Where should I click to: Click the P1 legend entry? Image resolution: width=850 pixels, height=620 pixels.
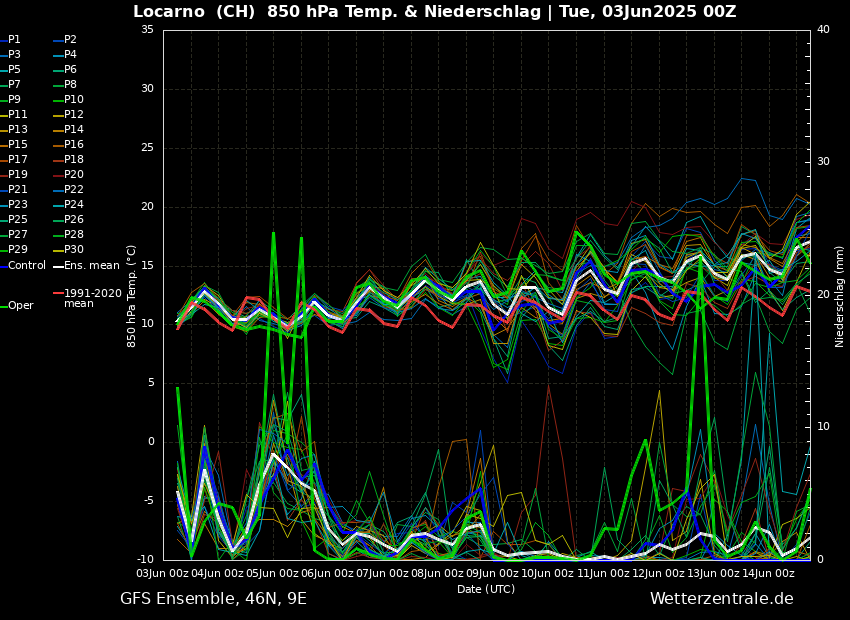tap(11, 40)
